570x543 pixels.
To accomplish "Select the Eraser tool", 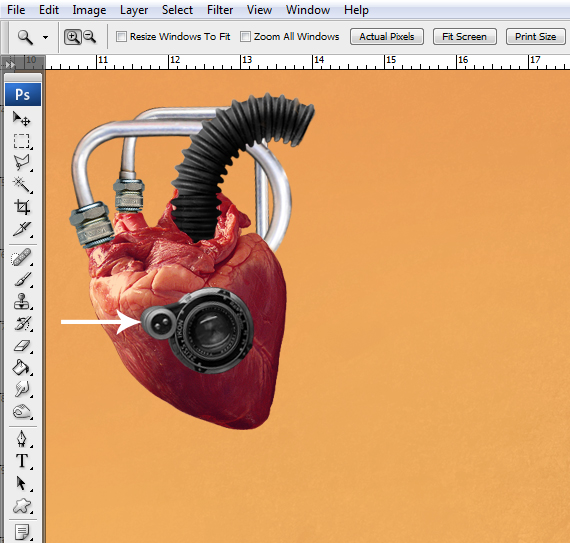I will [22, 346].
